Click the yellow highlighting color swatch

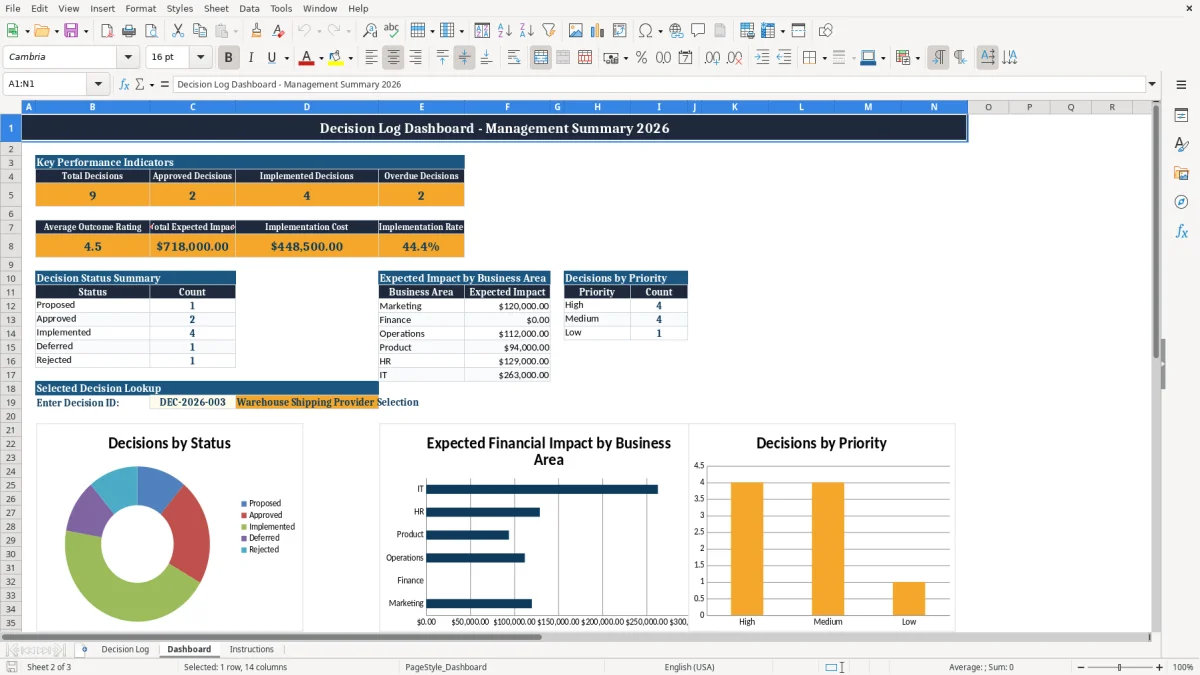pyautogui.click(x=336, y=58)
